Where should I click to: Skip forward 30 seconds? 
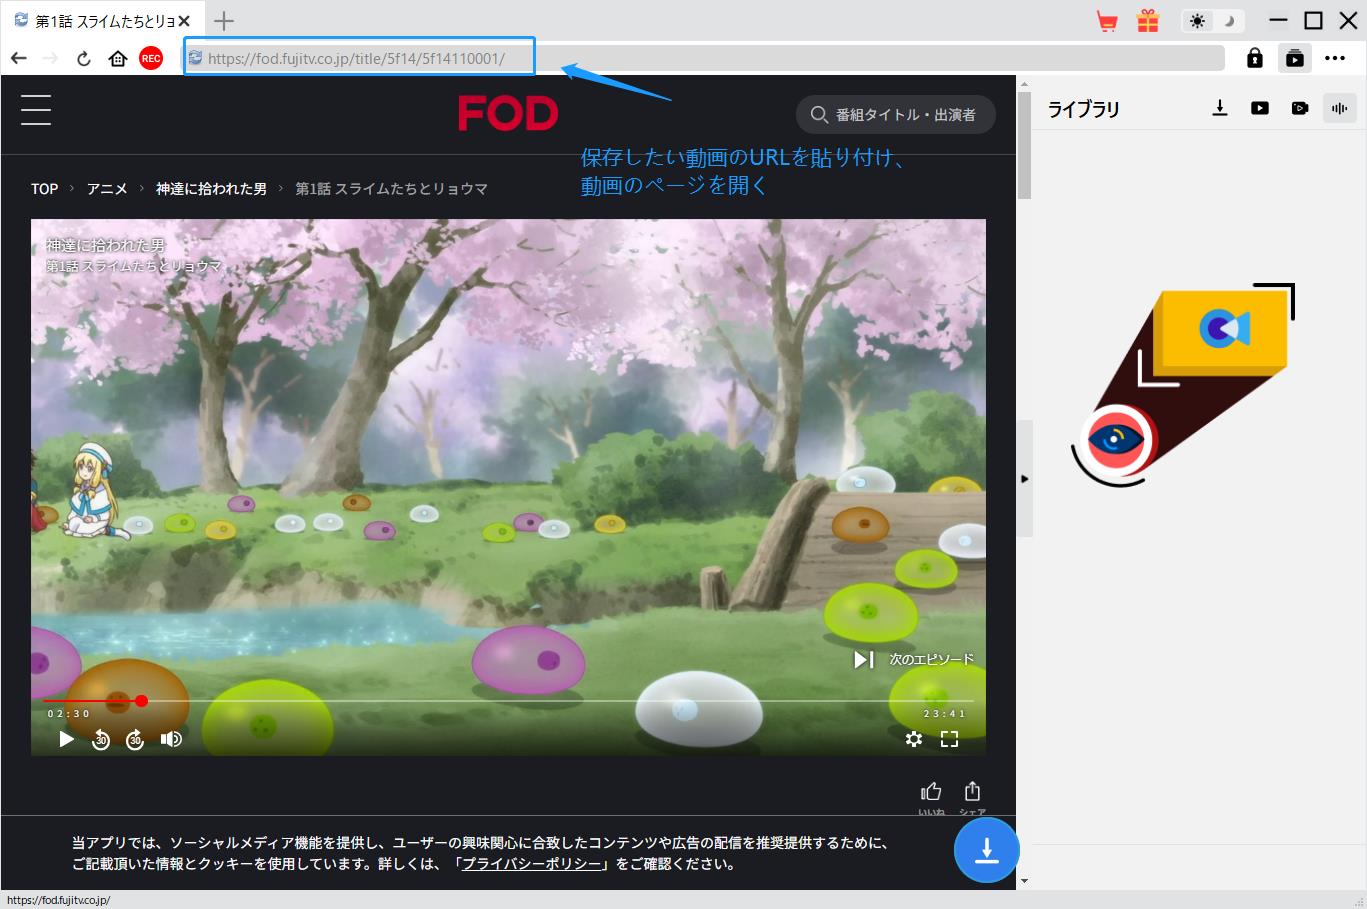[x=135, y=739]
